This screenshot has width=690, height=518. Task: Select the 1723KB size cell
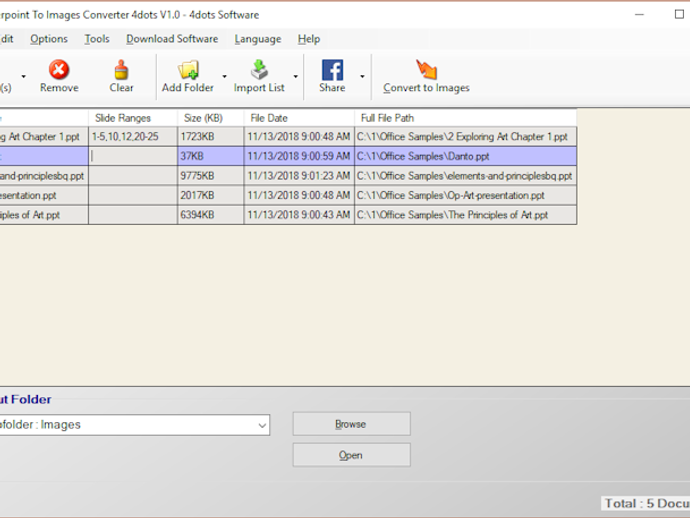pyautogui.click(x=211, y=137)
